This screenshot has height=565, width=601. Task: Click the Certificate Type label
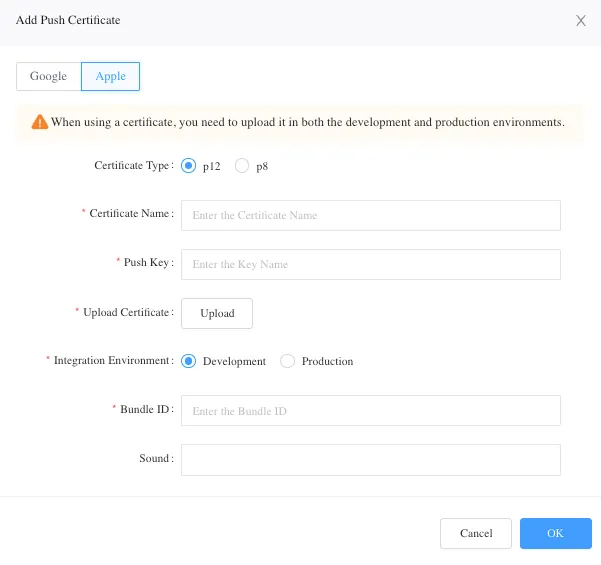(134, 166)
